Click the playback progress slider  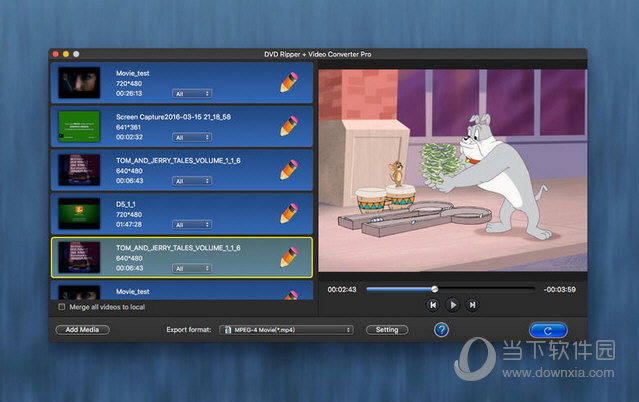[x=450, y=289]
